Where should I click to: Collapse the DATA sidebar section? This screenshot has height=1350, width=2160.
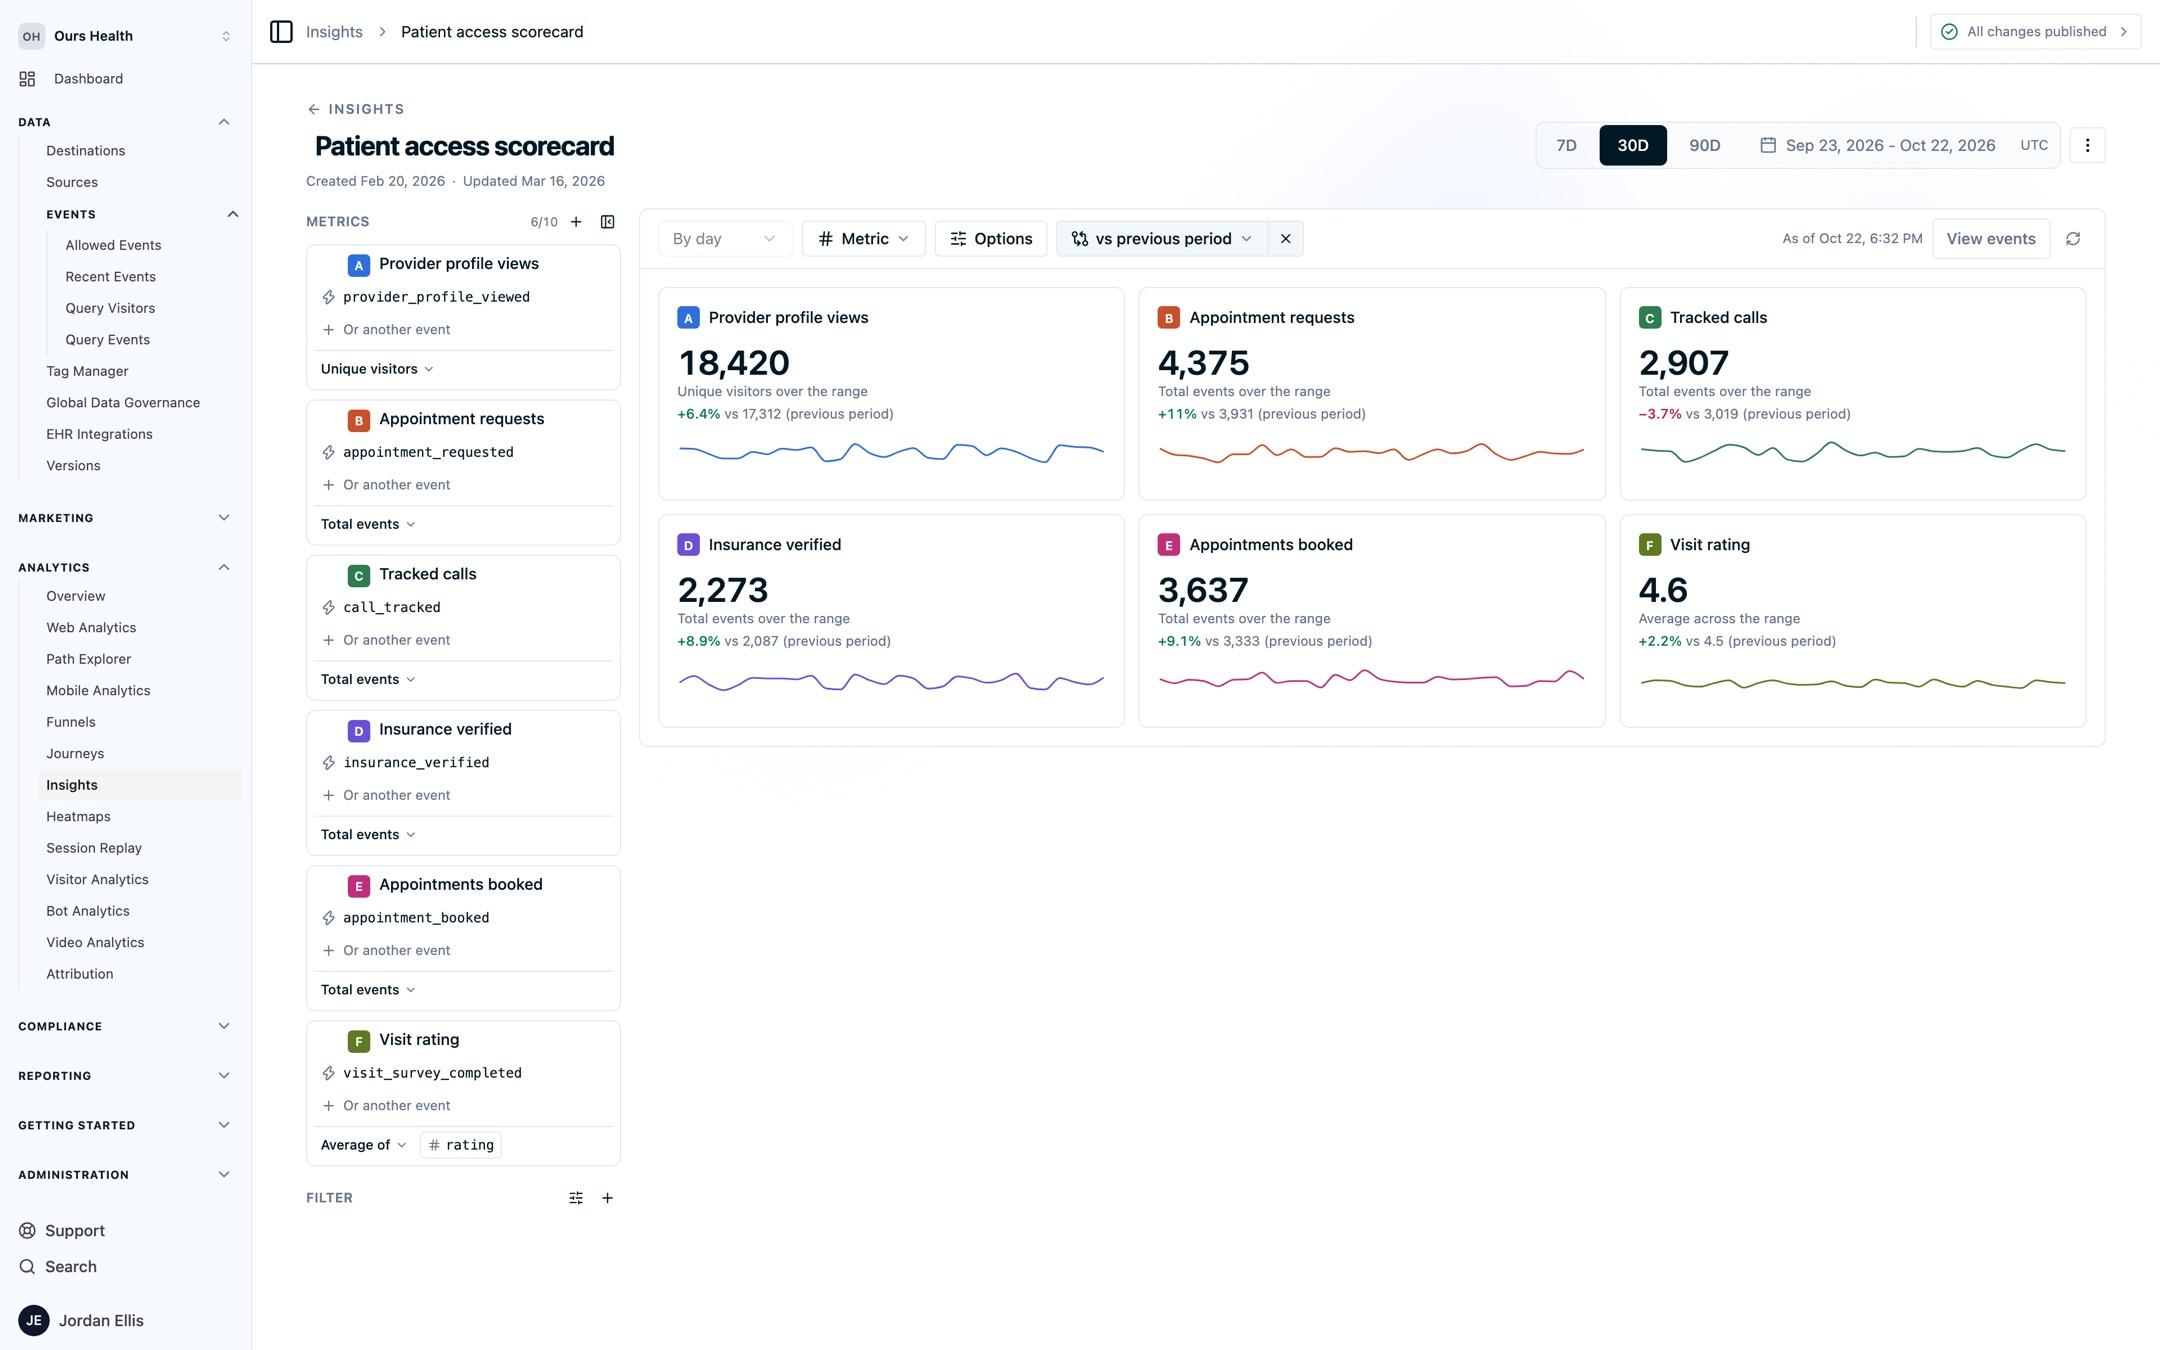coord(224,122)
